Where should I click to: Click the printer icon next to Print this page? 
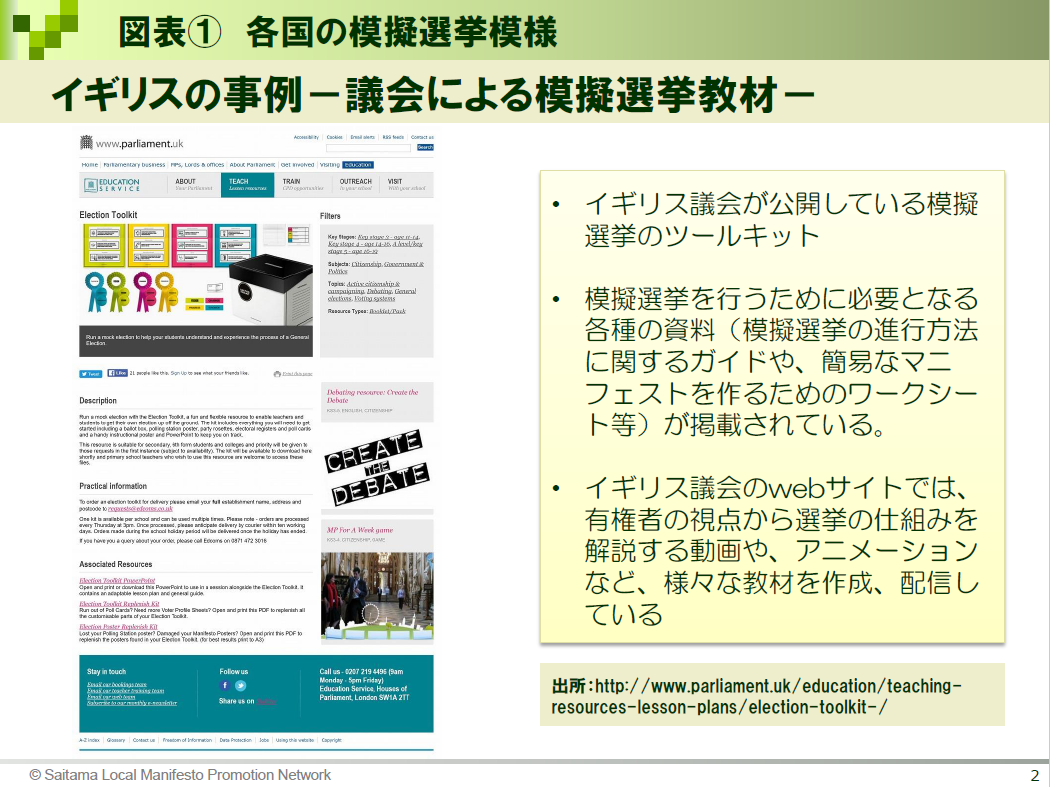click(x=277, y=373)
